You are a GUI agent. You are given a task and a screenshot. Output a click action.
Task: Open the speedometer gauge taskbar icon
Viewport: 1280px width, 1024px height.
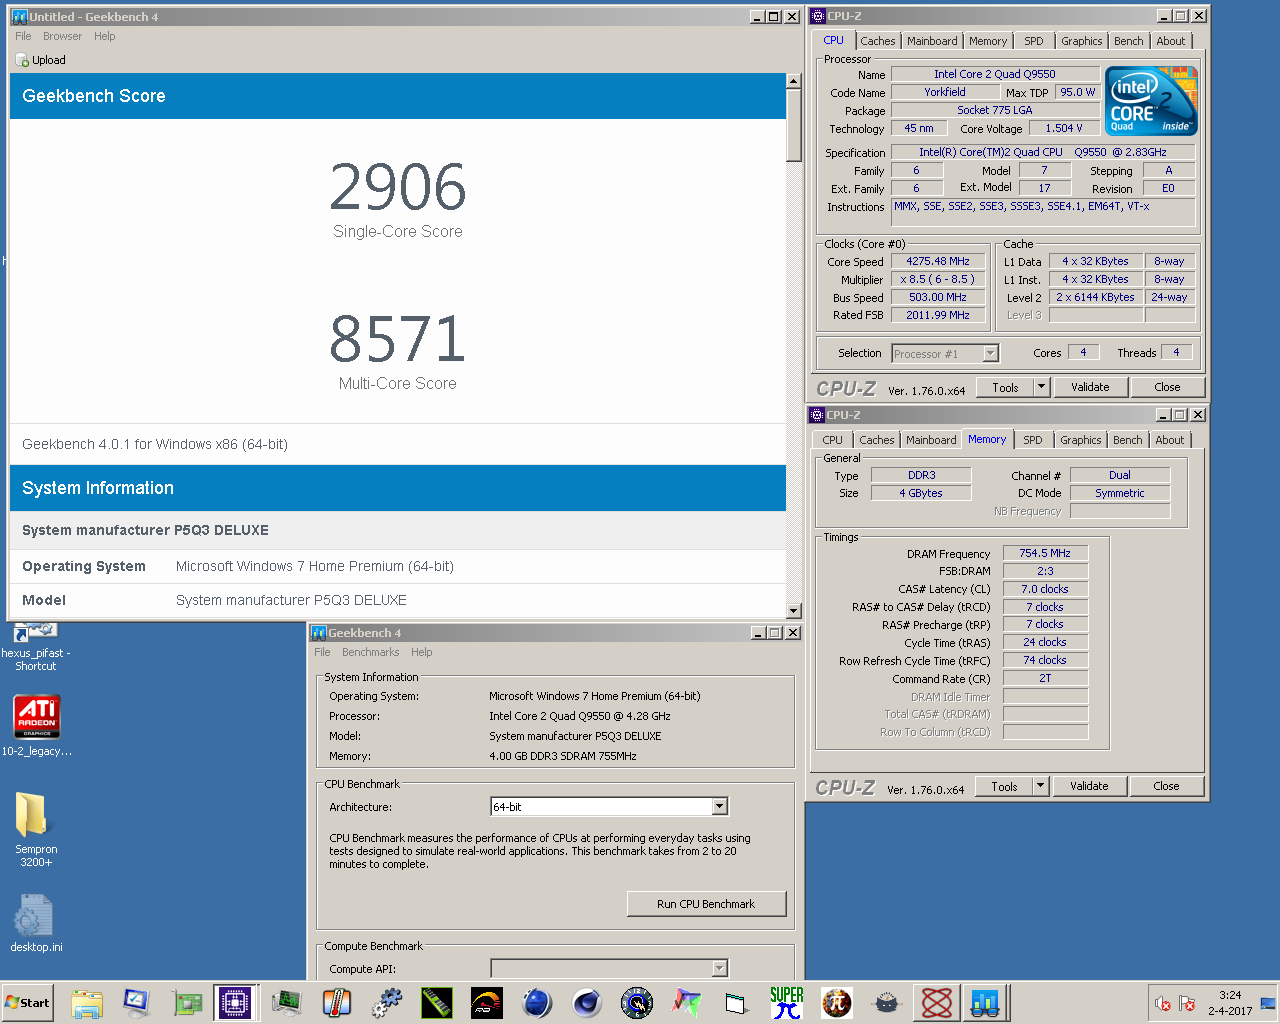click(x=487, y=1003)
